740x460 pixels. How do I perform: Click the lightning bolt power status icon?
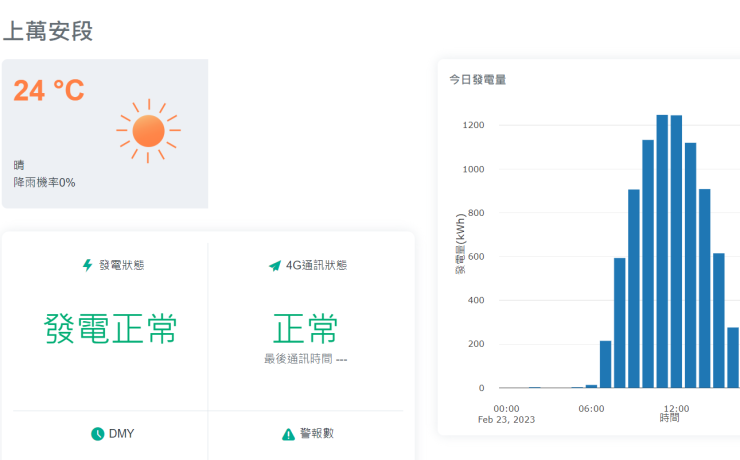pos(87,265)
